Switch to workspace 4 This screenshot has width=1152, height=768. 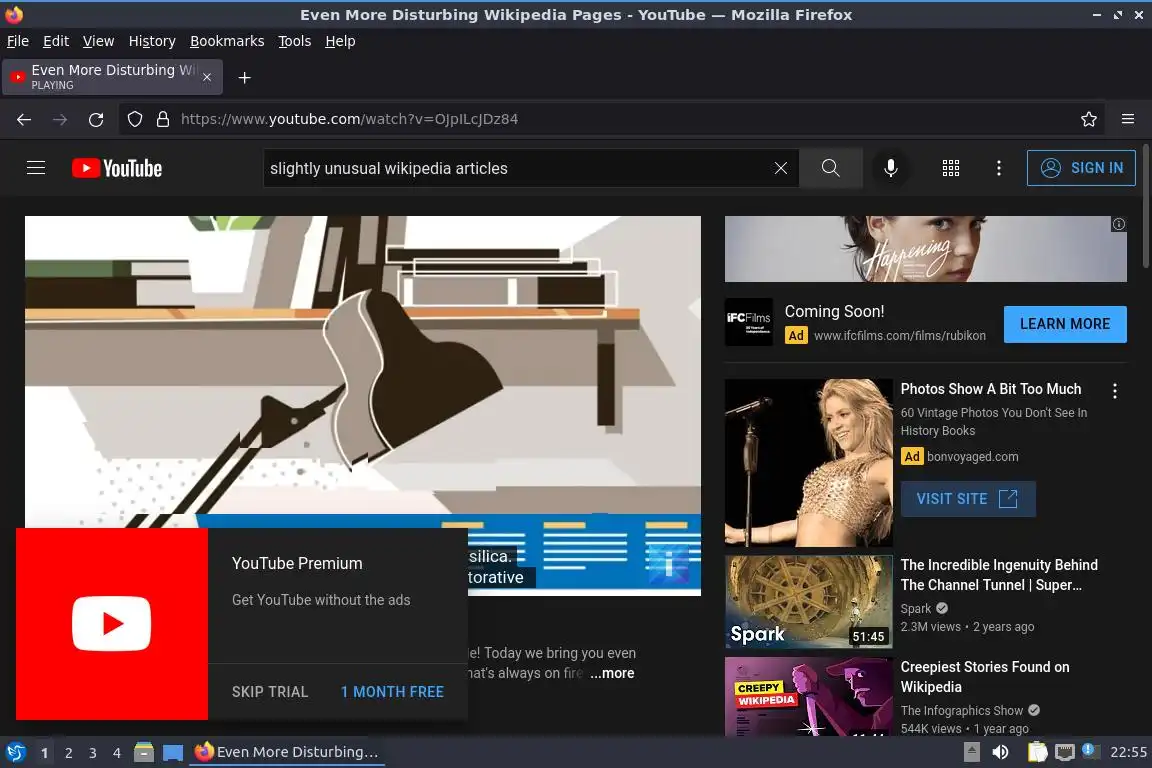point(117,753)
